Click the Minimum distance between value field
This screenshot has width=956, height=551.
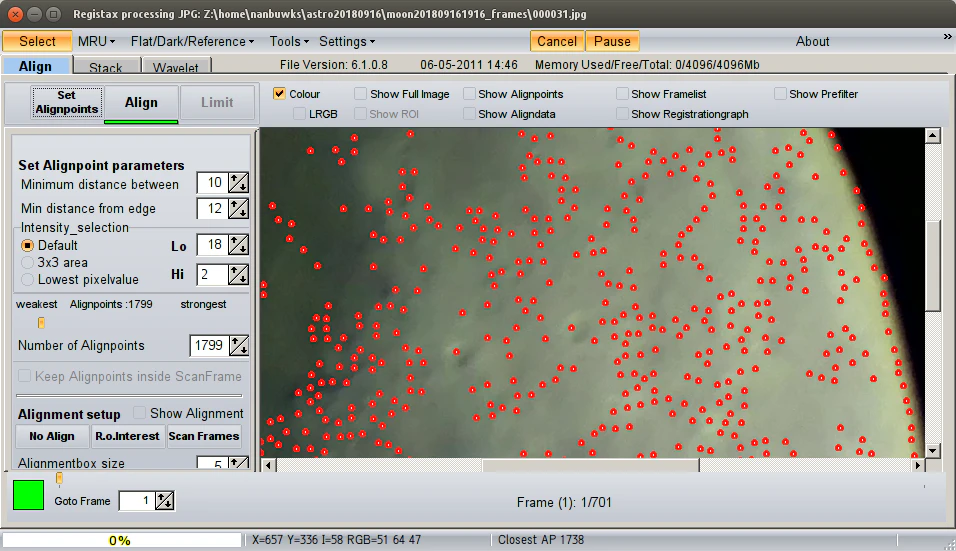(x=212, y=182)
